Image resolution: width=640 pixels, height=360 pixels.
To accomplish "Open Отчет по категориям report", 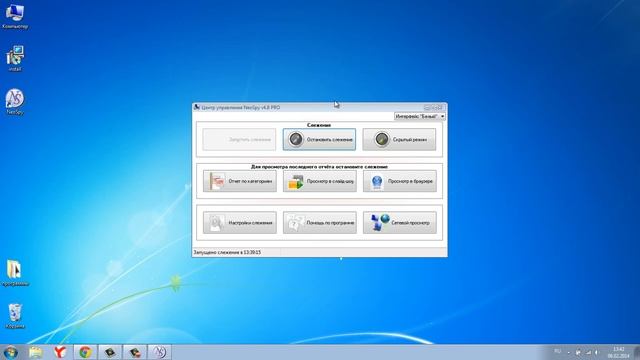I will 240,181.
